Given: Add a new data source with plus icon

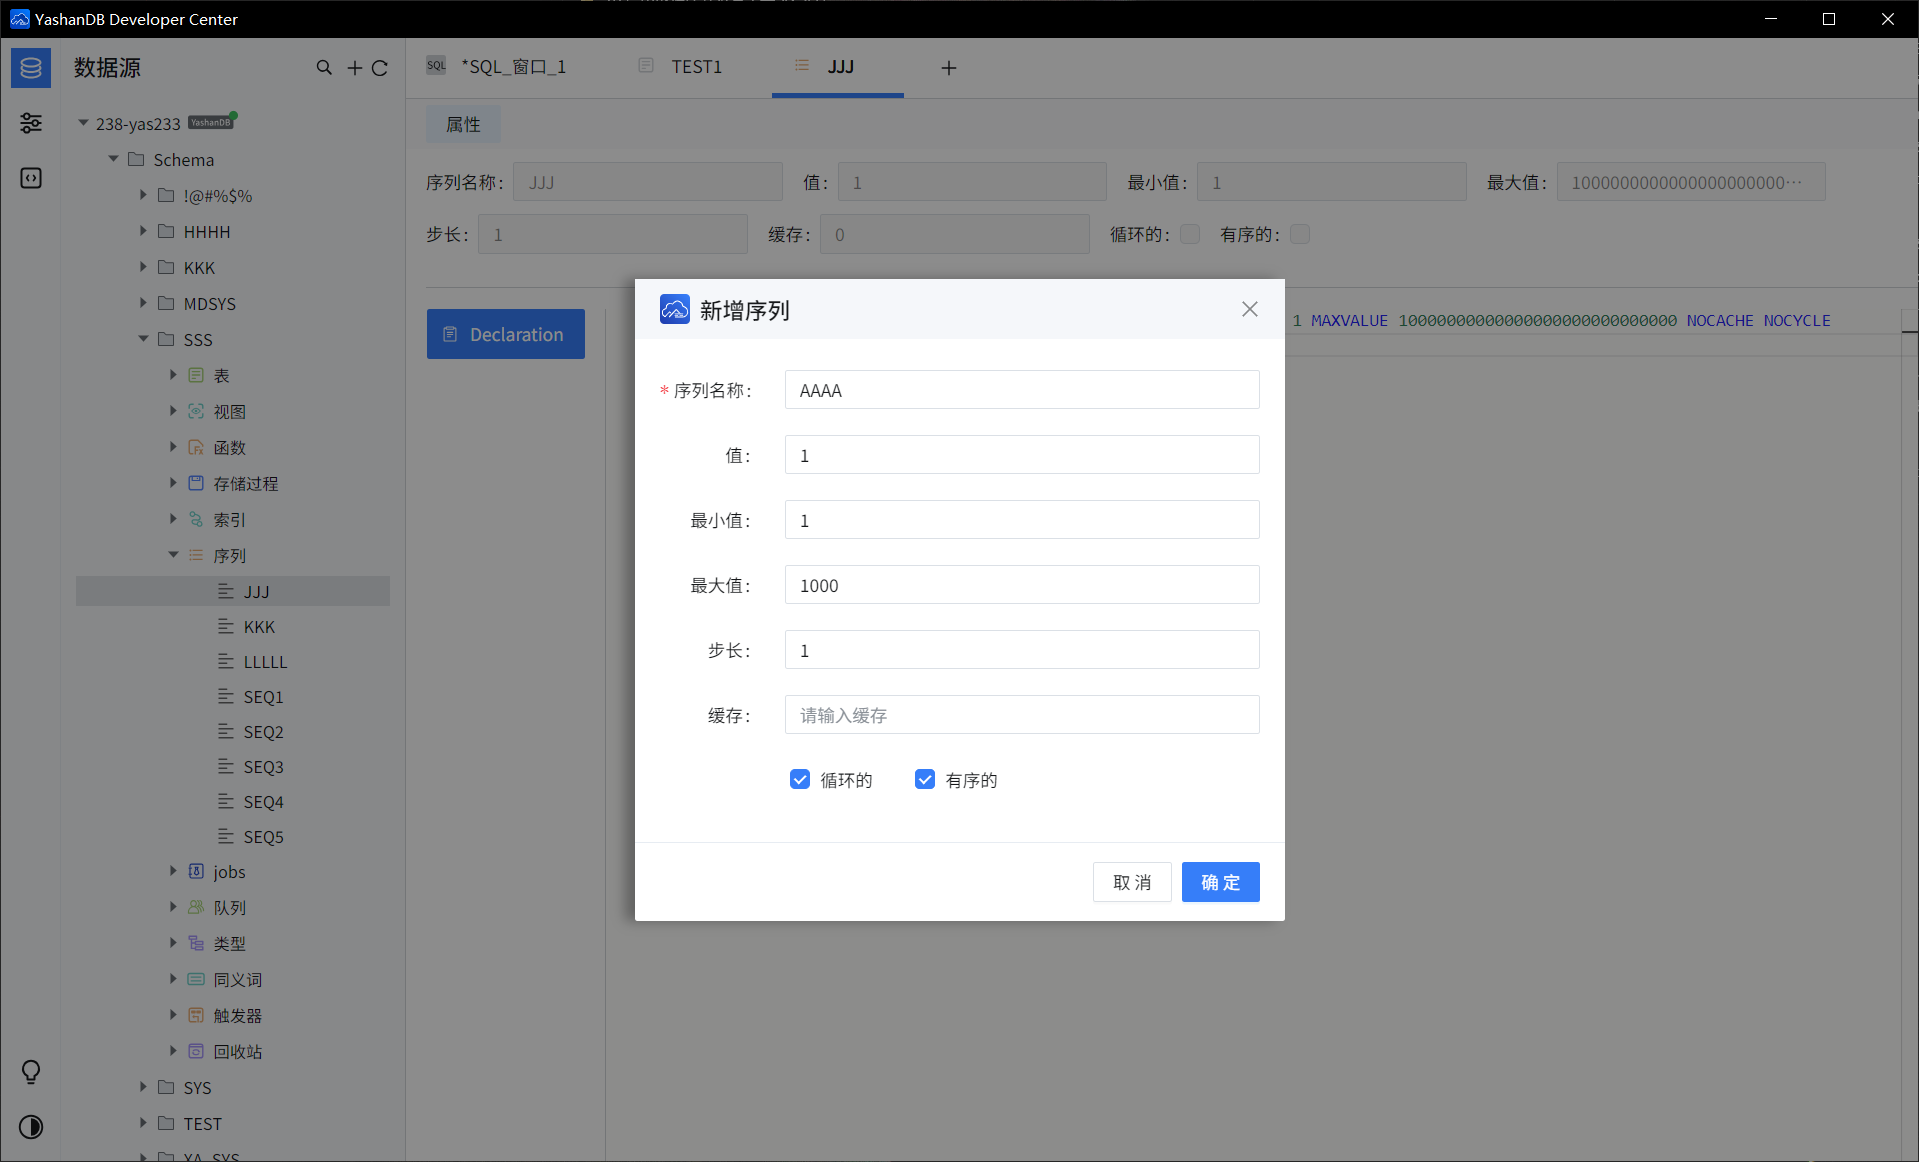Looking at the screenshot, I should (x=355, y=68).
